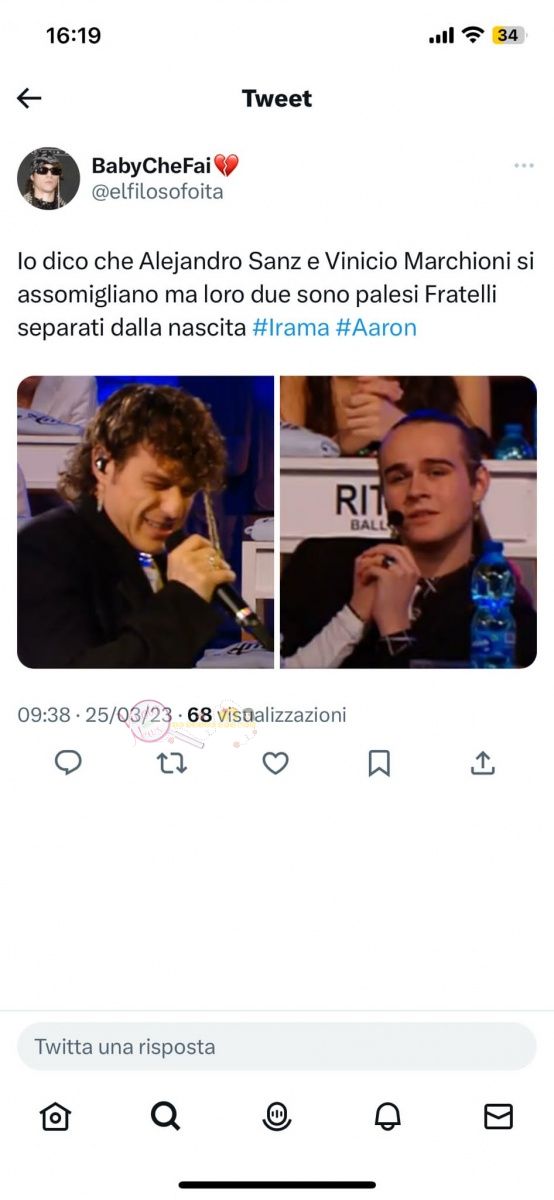The height and width of the screenshot is (1200, 554).
Task: Open the curly-haired singer photo
Action: 146,522
